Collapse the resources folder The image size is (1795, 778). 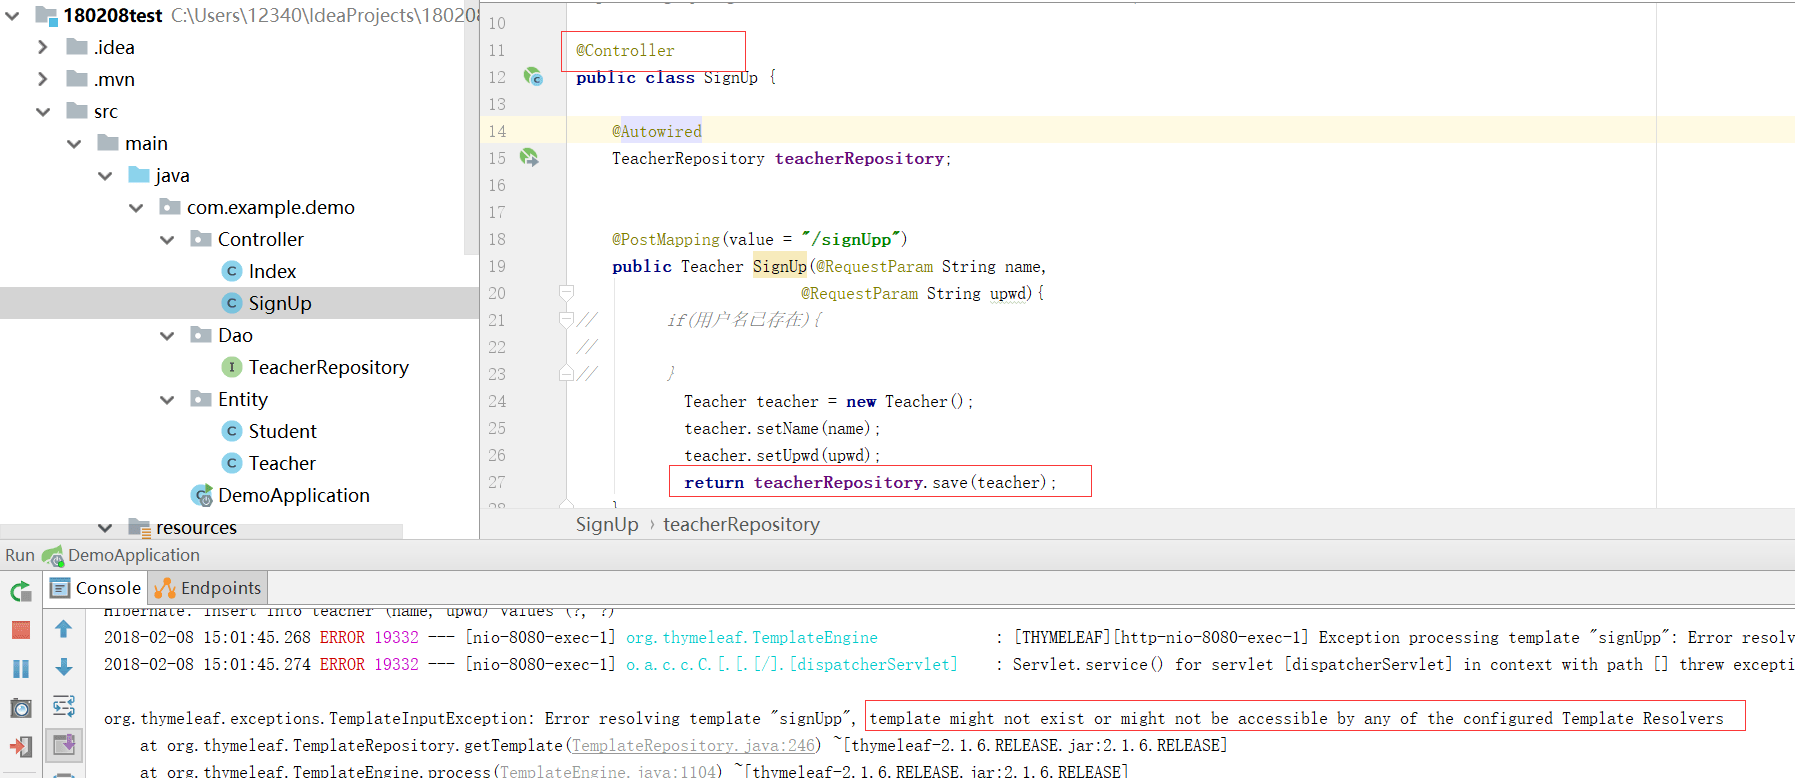click(x=105, y=527)
